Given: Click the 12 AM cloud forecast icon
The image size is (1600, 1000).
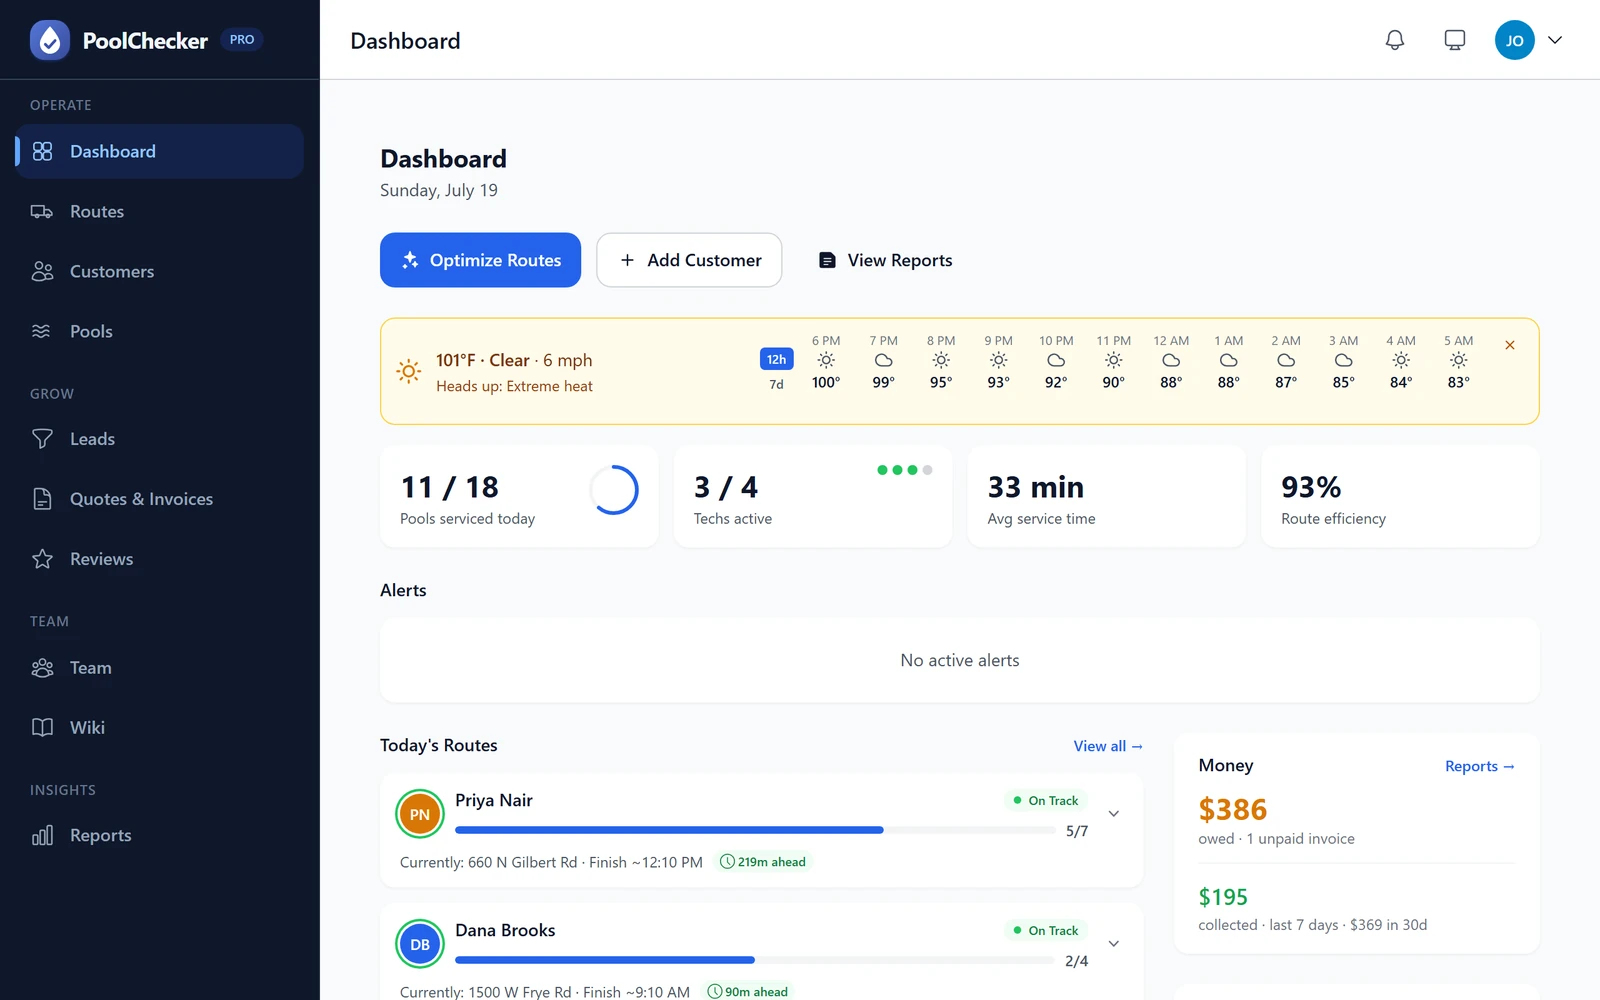Looking at the screenshot, I should tap(1171, 360).
